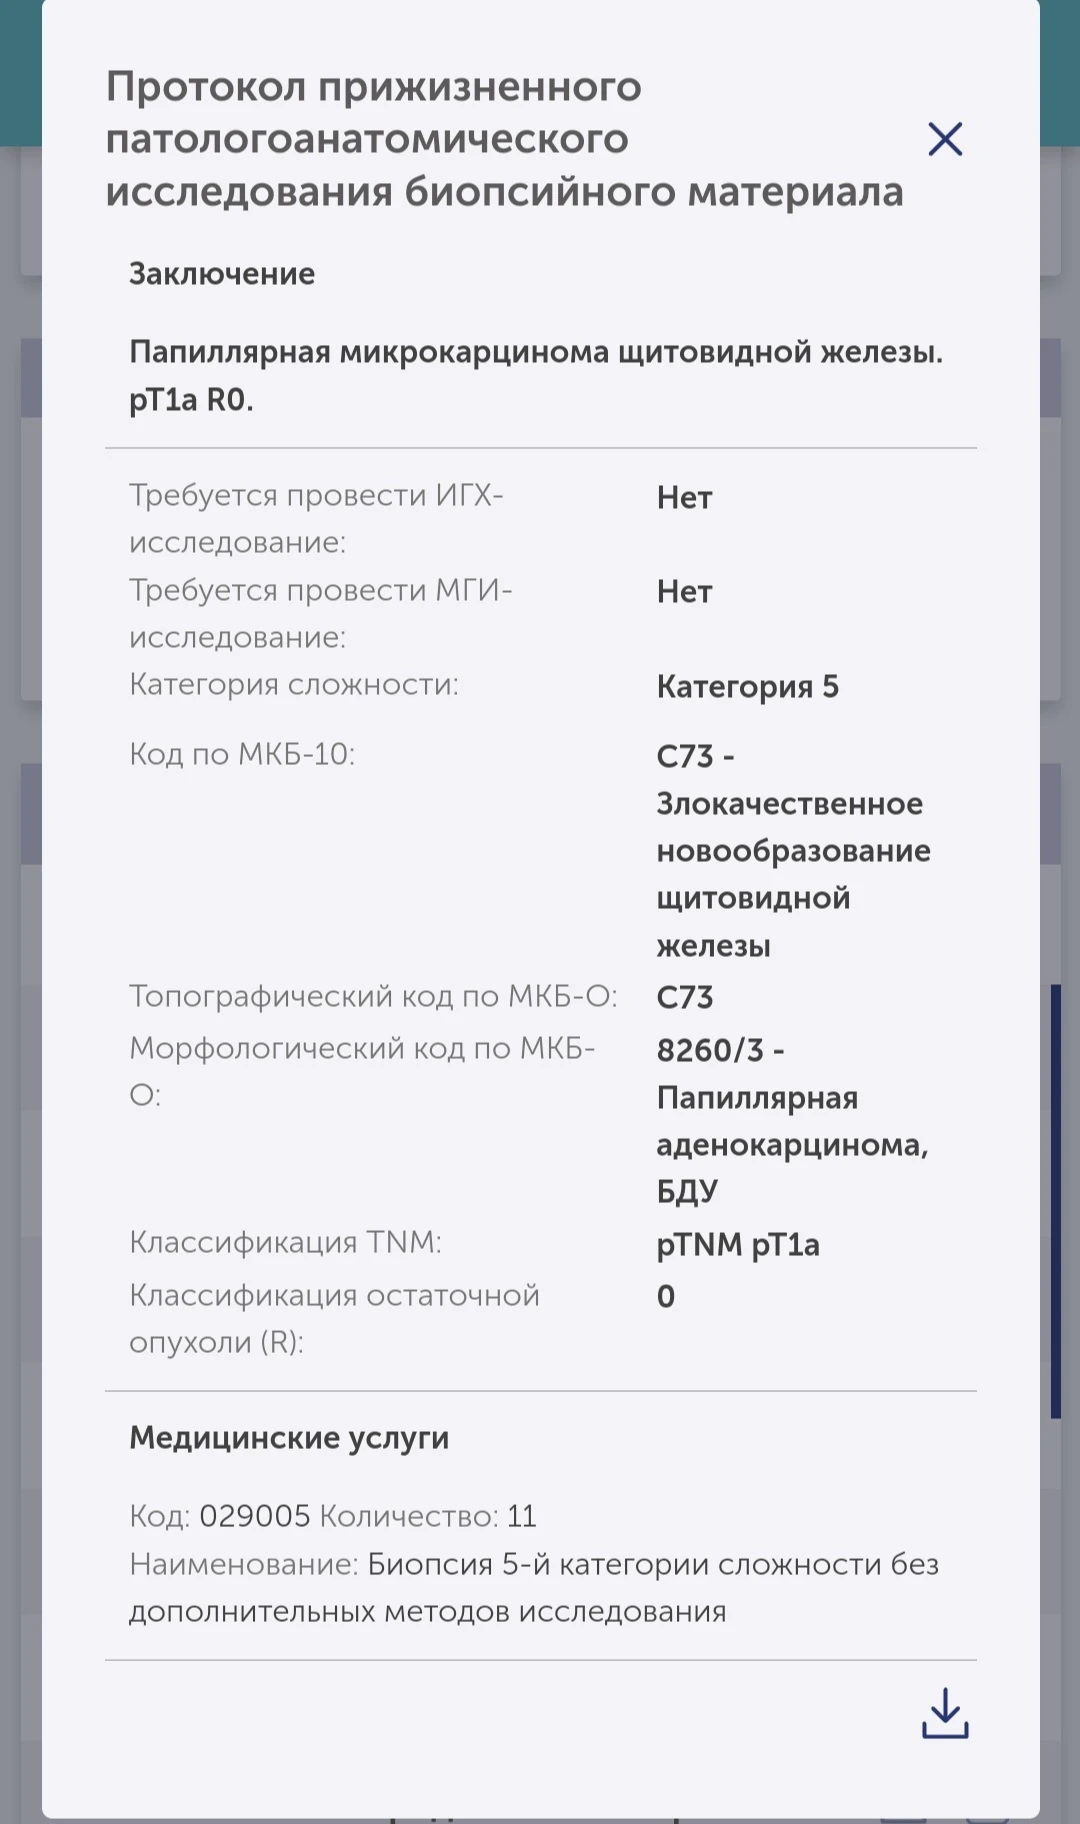Click the protocol title heading

click(504, 139)
